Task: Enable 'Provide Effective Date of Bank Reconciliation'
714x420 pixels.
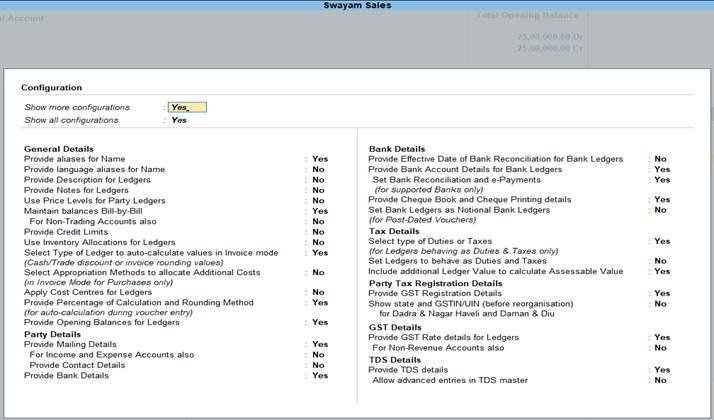Action: [660, 159]
